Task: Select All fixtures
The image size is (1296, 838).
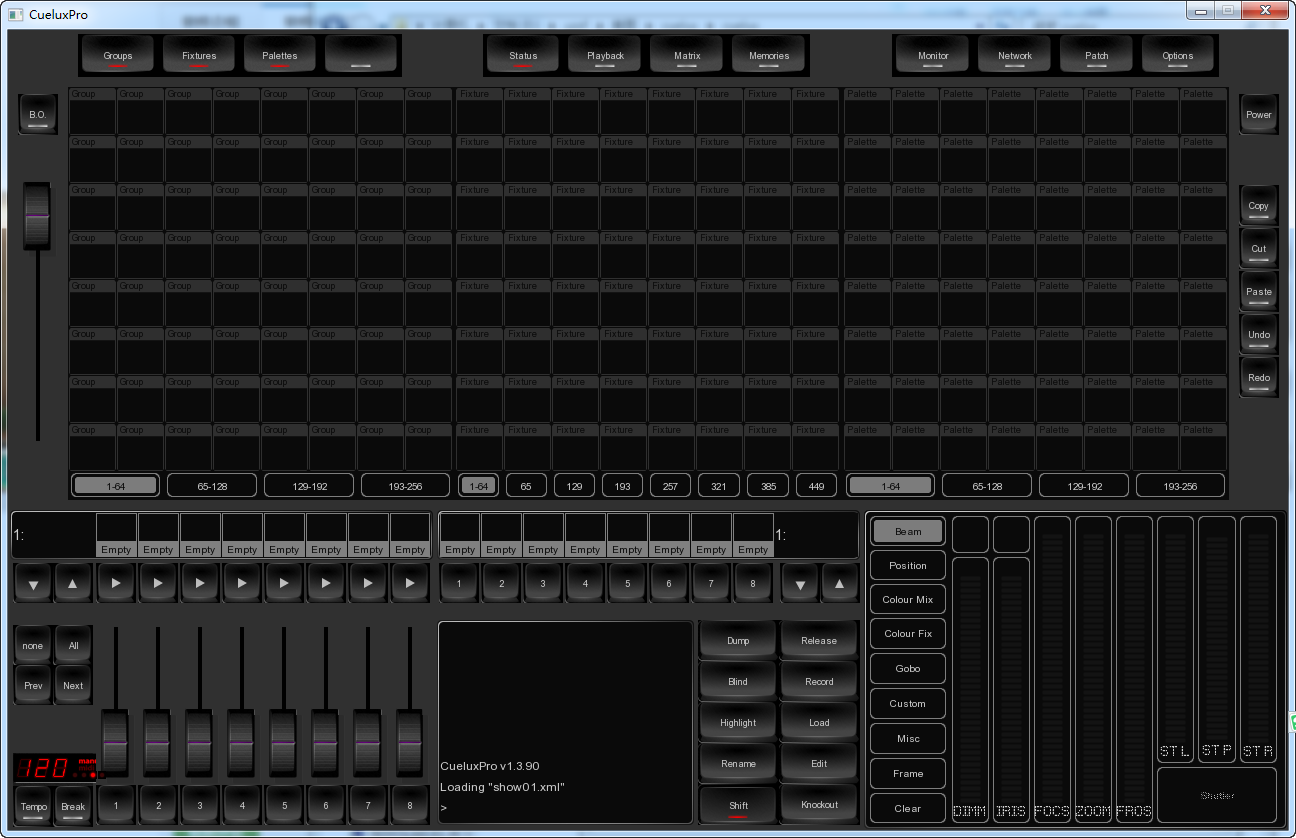Action: 73,645
